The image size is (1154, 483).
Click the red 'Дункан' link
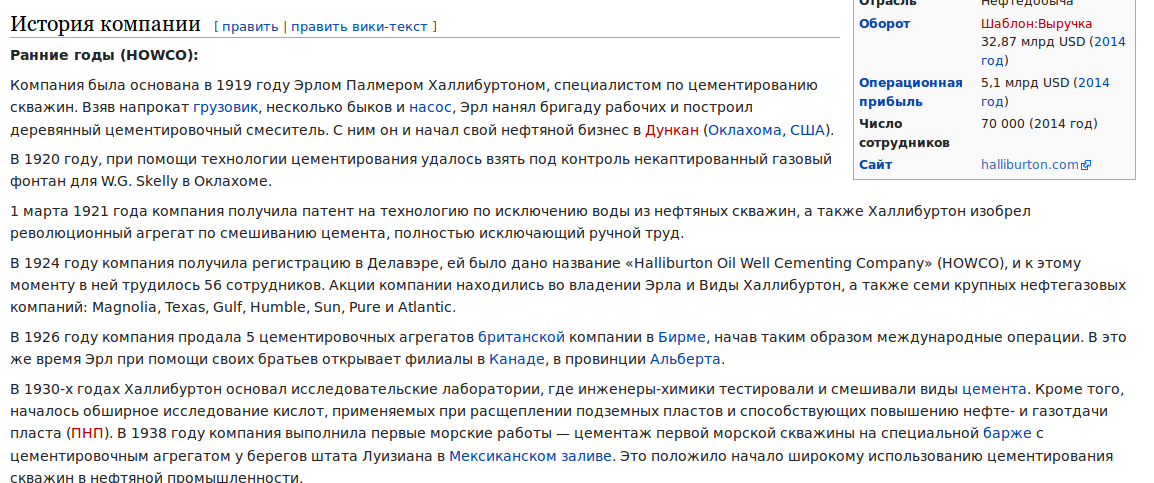671,130
